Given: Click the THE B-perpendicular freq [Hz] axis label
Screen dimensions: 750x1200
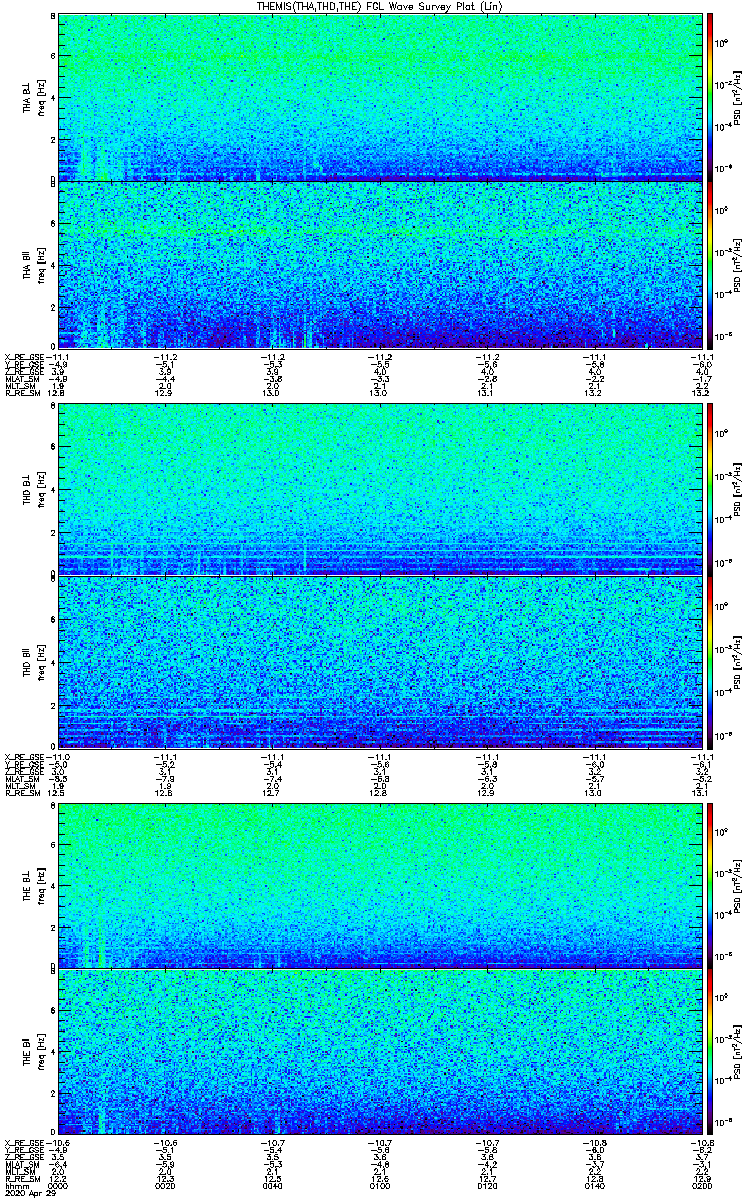Looking at the screenshot, I should pyautogui.click(x=40, y=884).
